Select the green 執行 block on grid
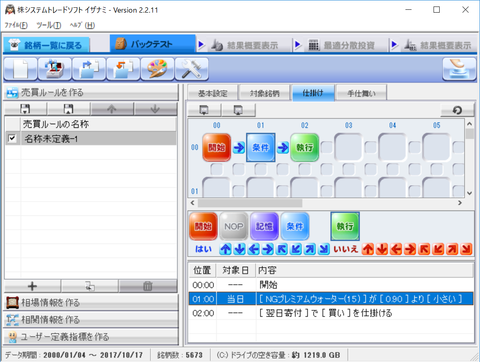This screenshot has height=362, width=480. point(305,147)
